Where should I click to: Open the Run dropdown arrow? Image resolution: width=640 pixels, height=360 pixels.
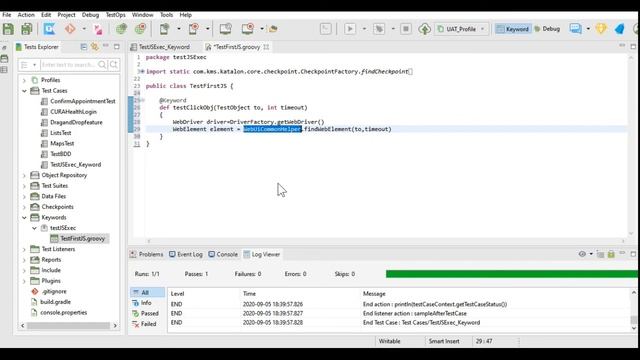[x=364, y=29]
